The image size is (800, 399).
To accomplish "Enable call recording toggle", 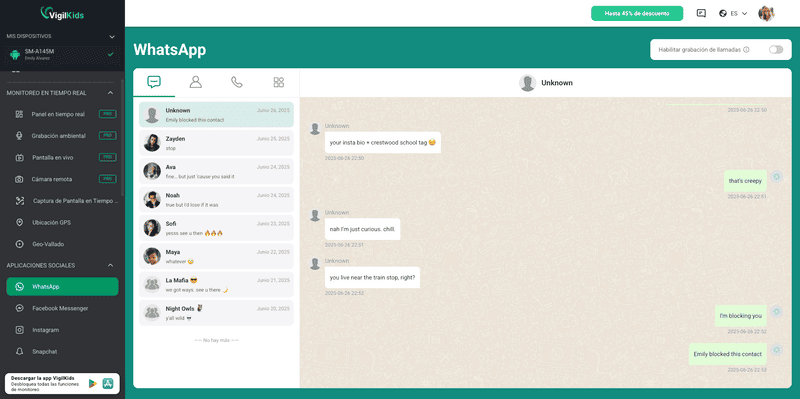I will click(776, 49).
